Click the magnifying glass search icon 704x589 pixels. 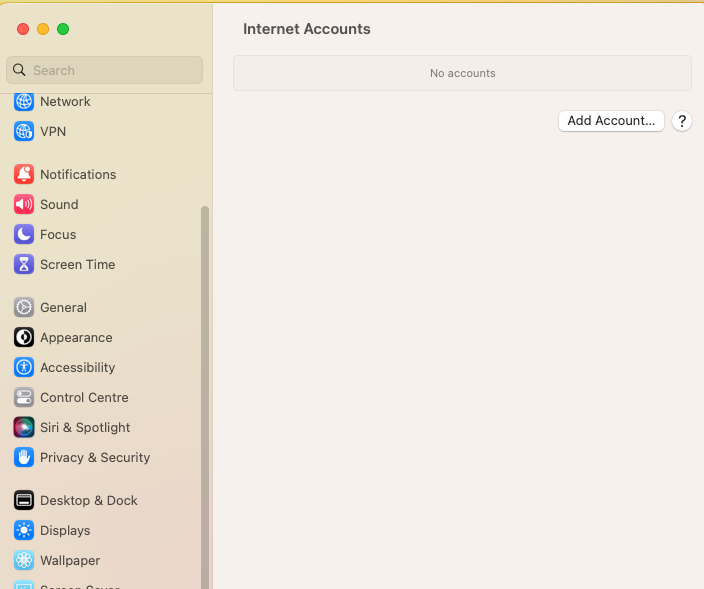pos(19,70)
